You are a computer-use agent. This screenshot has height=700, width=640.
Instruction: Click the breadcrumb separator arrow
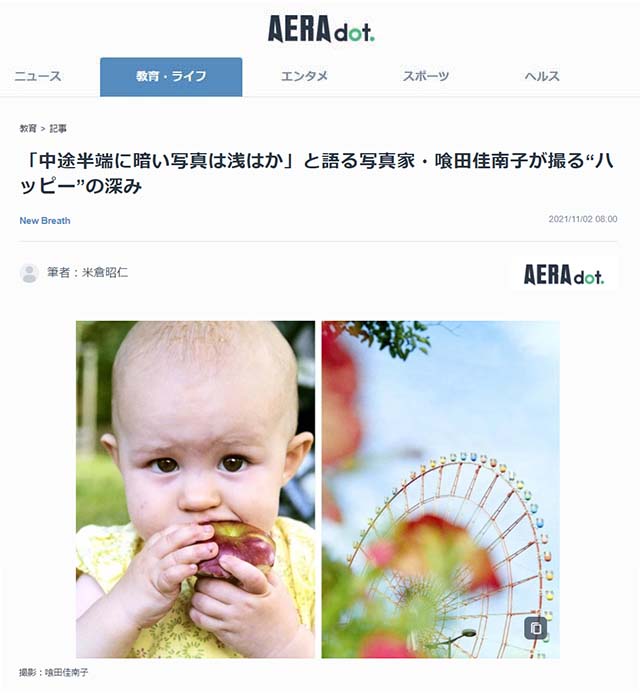[x=43, y=129]
